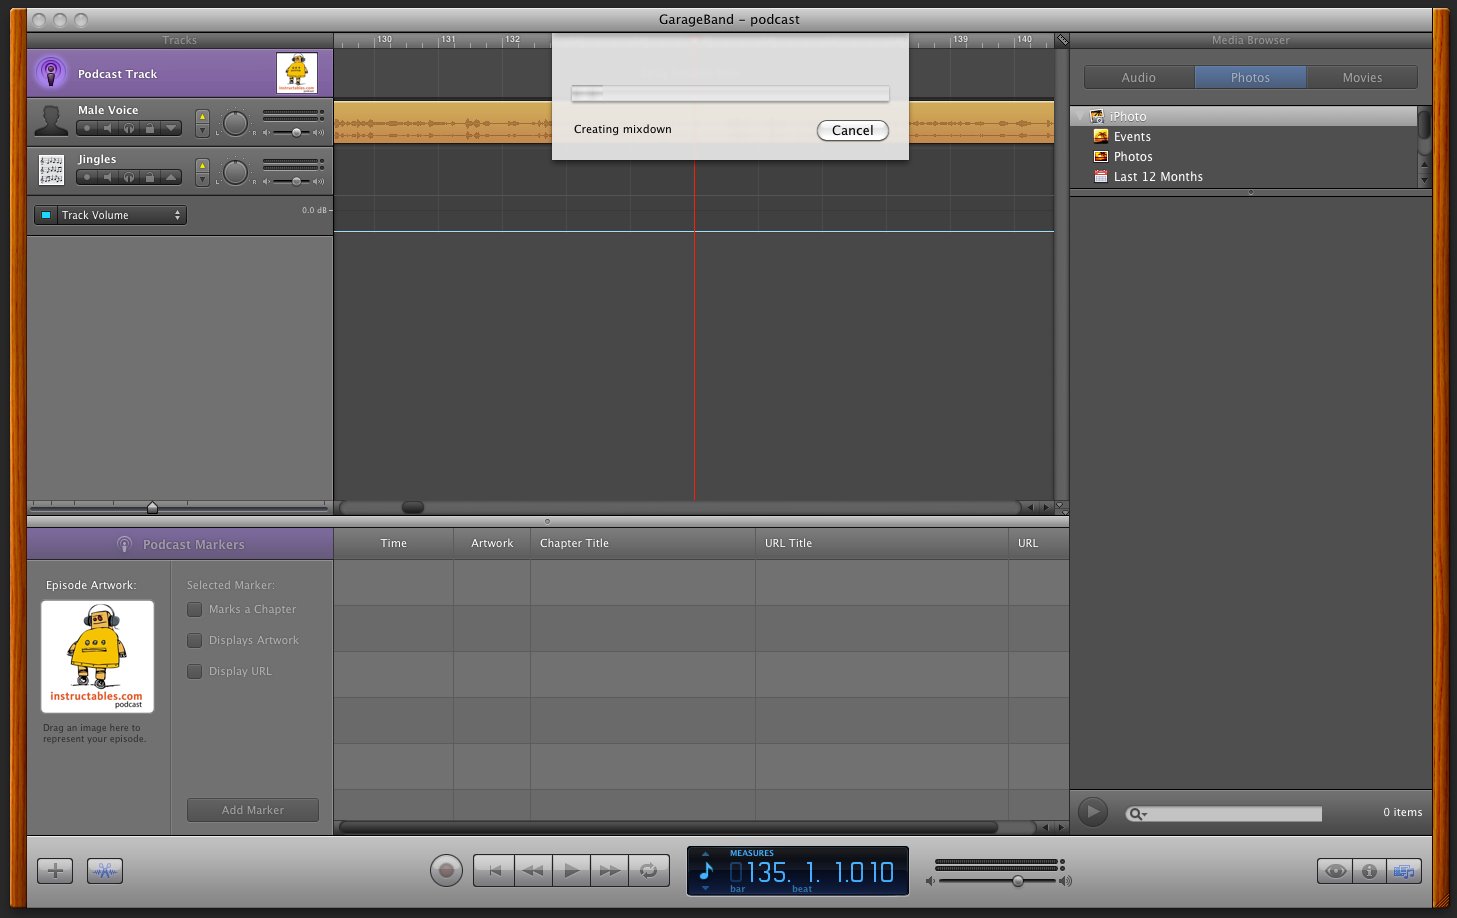The height and width of the screenshot is (918, 1457).
Task: Click ducking up arrow on Male Voice
Action: [x=202, y=117]
